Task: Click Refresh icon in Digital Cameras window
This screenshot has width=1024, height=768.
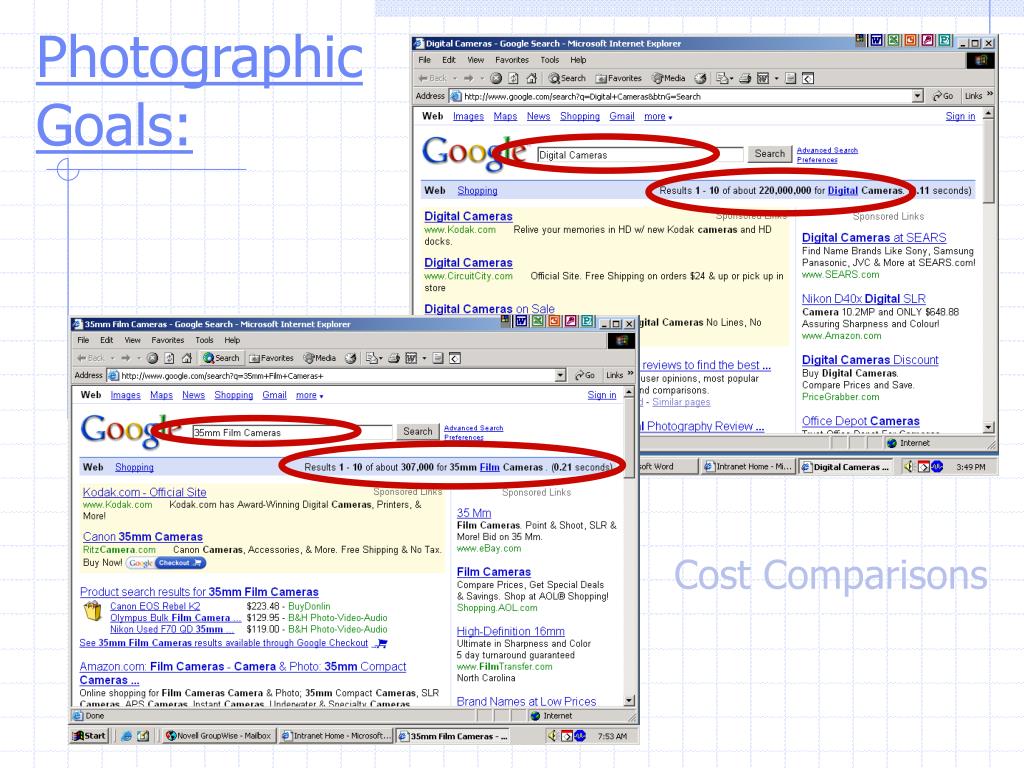Action: 514,78
